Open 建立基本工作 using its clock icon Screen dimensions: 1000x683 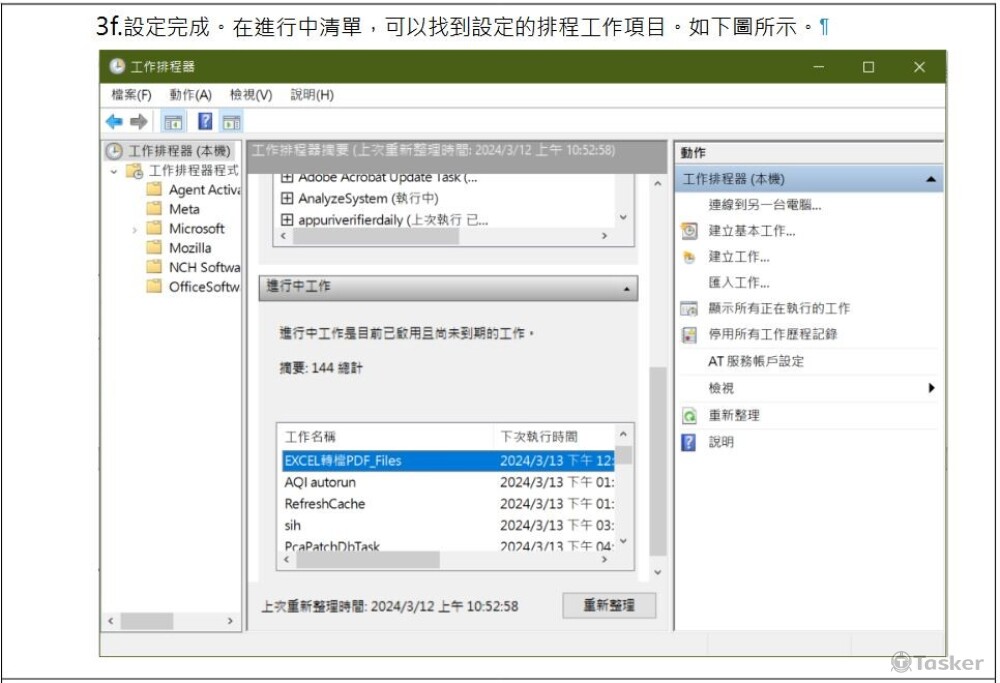point(689,231)
